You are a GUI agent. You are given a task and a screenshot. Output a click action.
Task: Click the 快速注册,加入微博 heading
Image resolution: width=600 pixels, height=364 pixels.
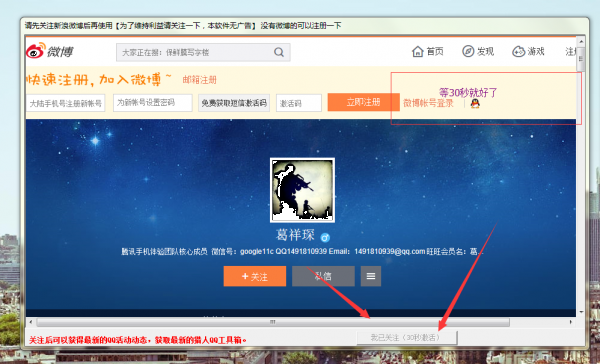point(99,80)
